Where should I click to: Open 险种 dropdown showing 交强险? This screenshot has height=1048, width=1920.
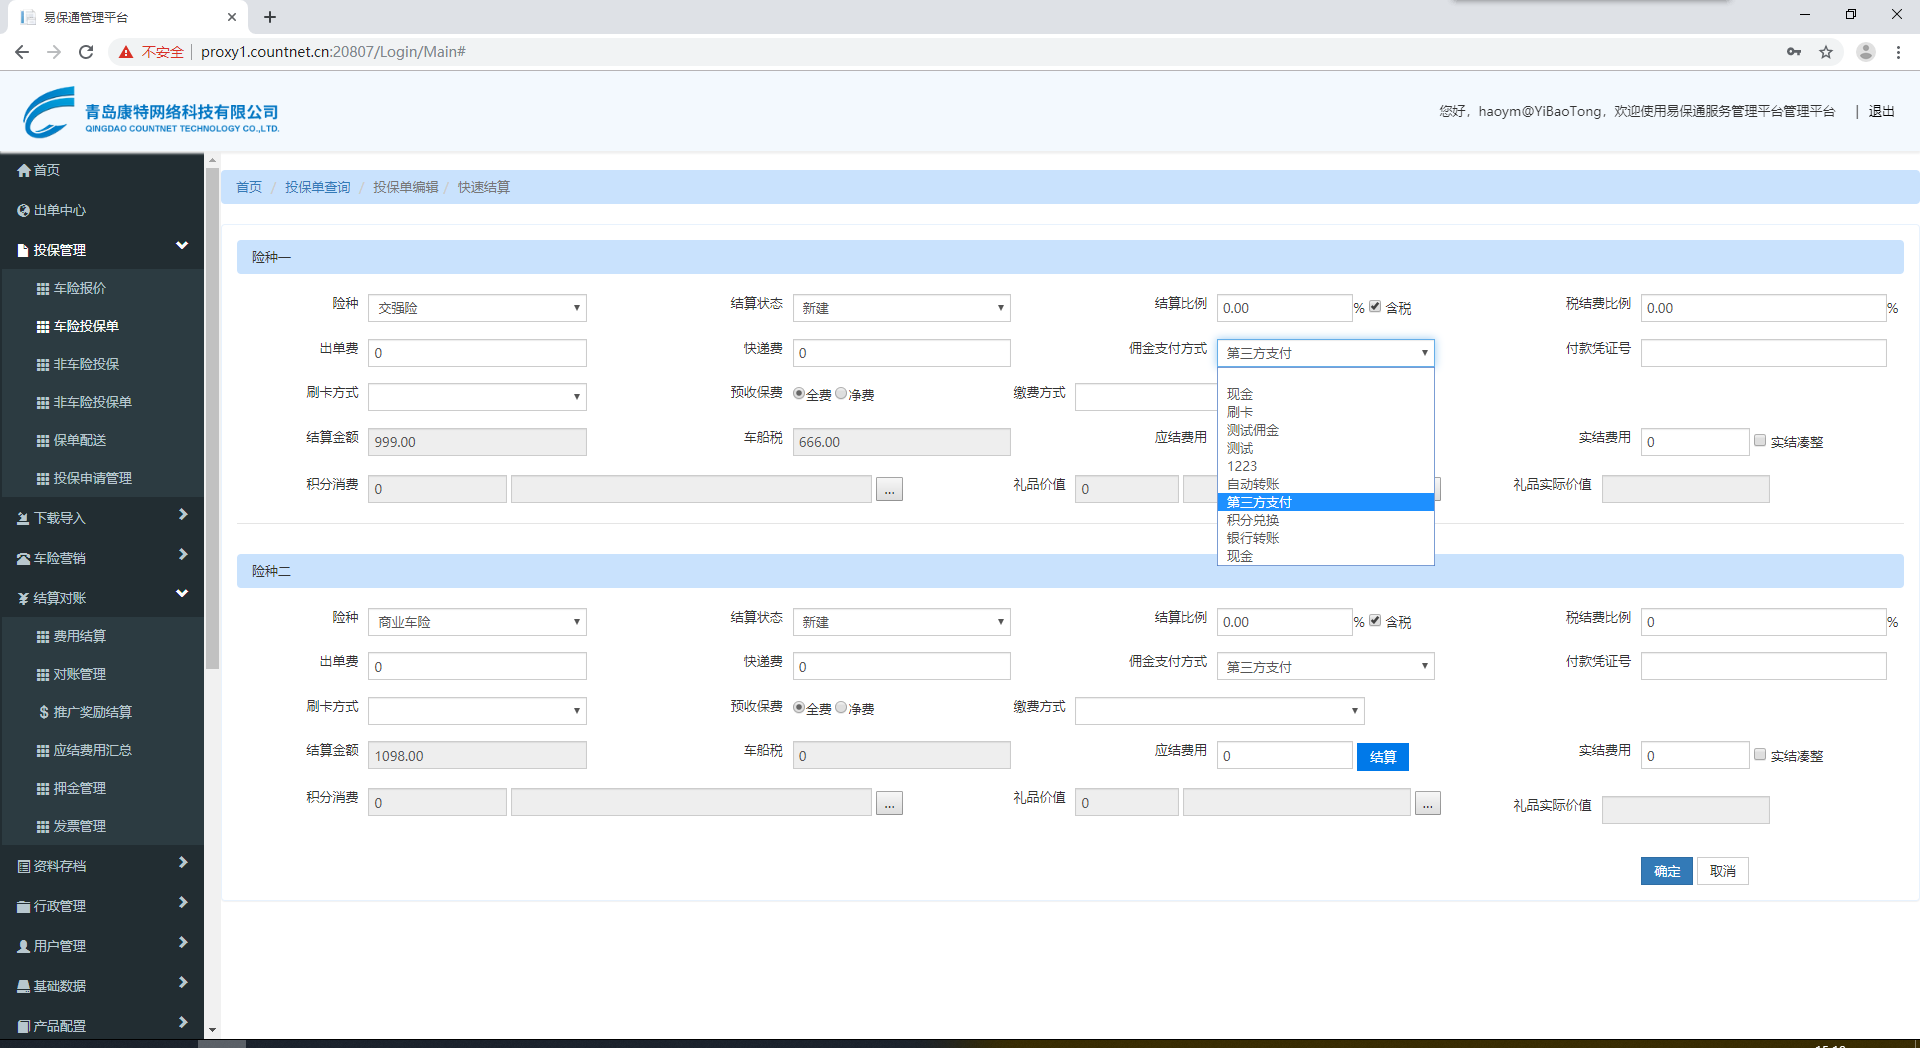(x=477, y=308)
